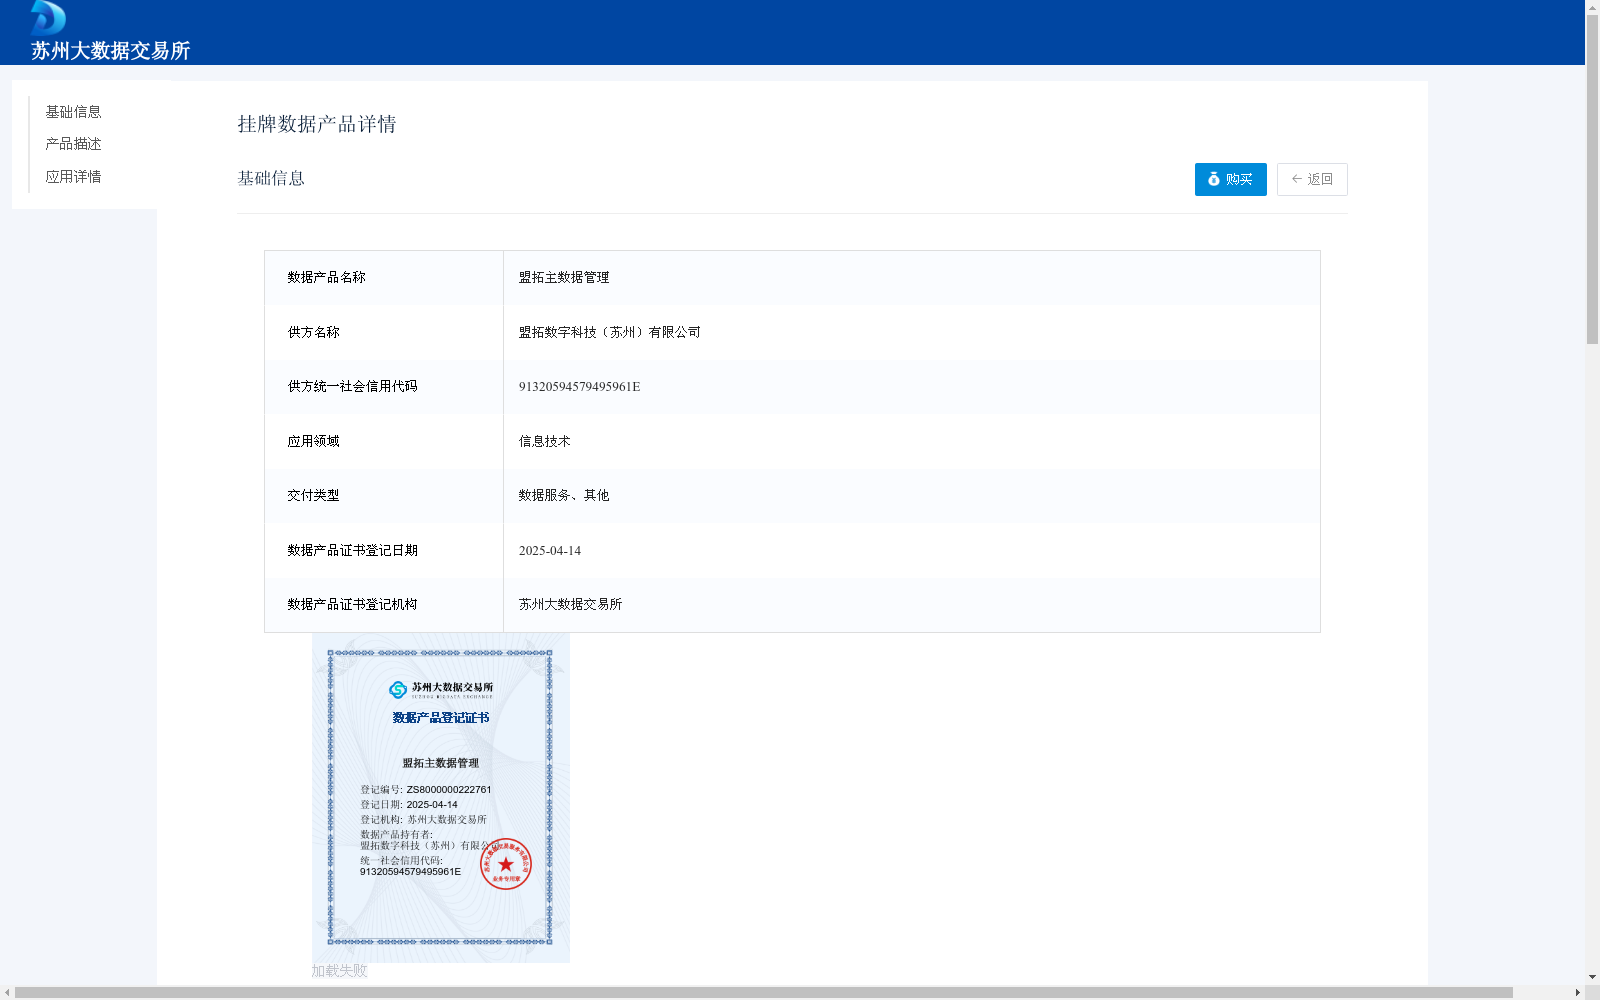
Task: Click the horizontal scrollbar left arrow
Action: pyautogui.click(x=7, y=993)
